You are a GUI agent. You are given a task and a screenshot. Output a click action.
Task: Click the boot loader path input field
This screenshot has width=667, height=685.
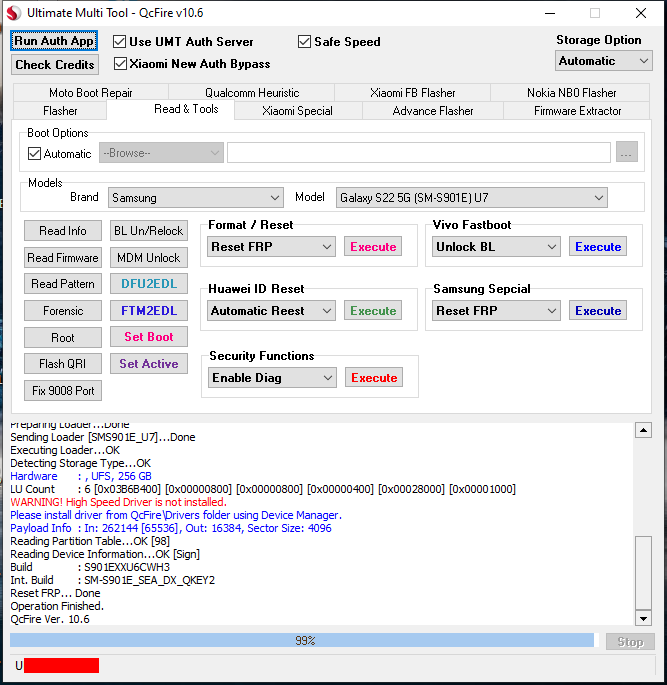(x=419, y=152)
